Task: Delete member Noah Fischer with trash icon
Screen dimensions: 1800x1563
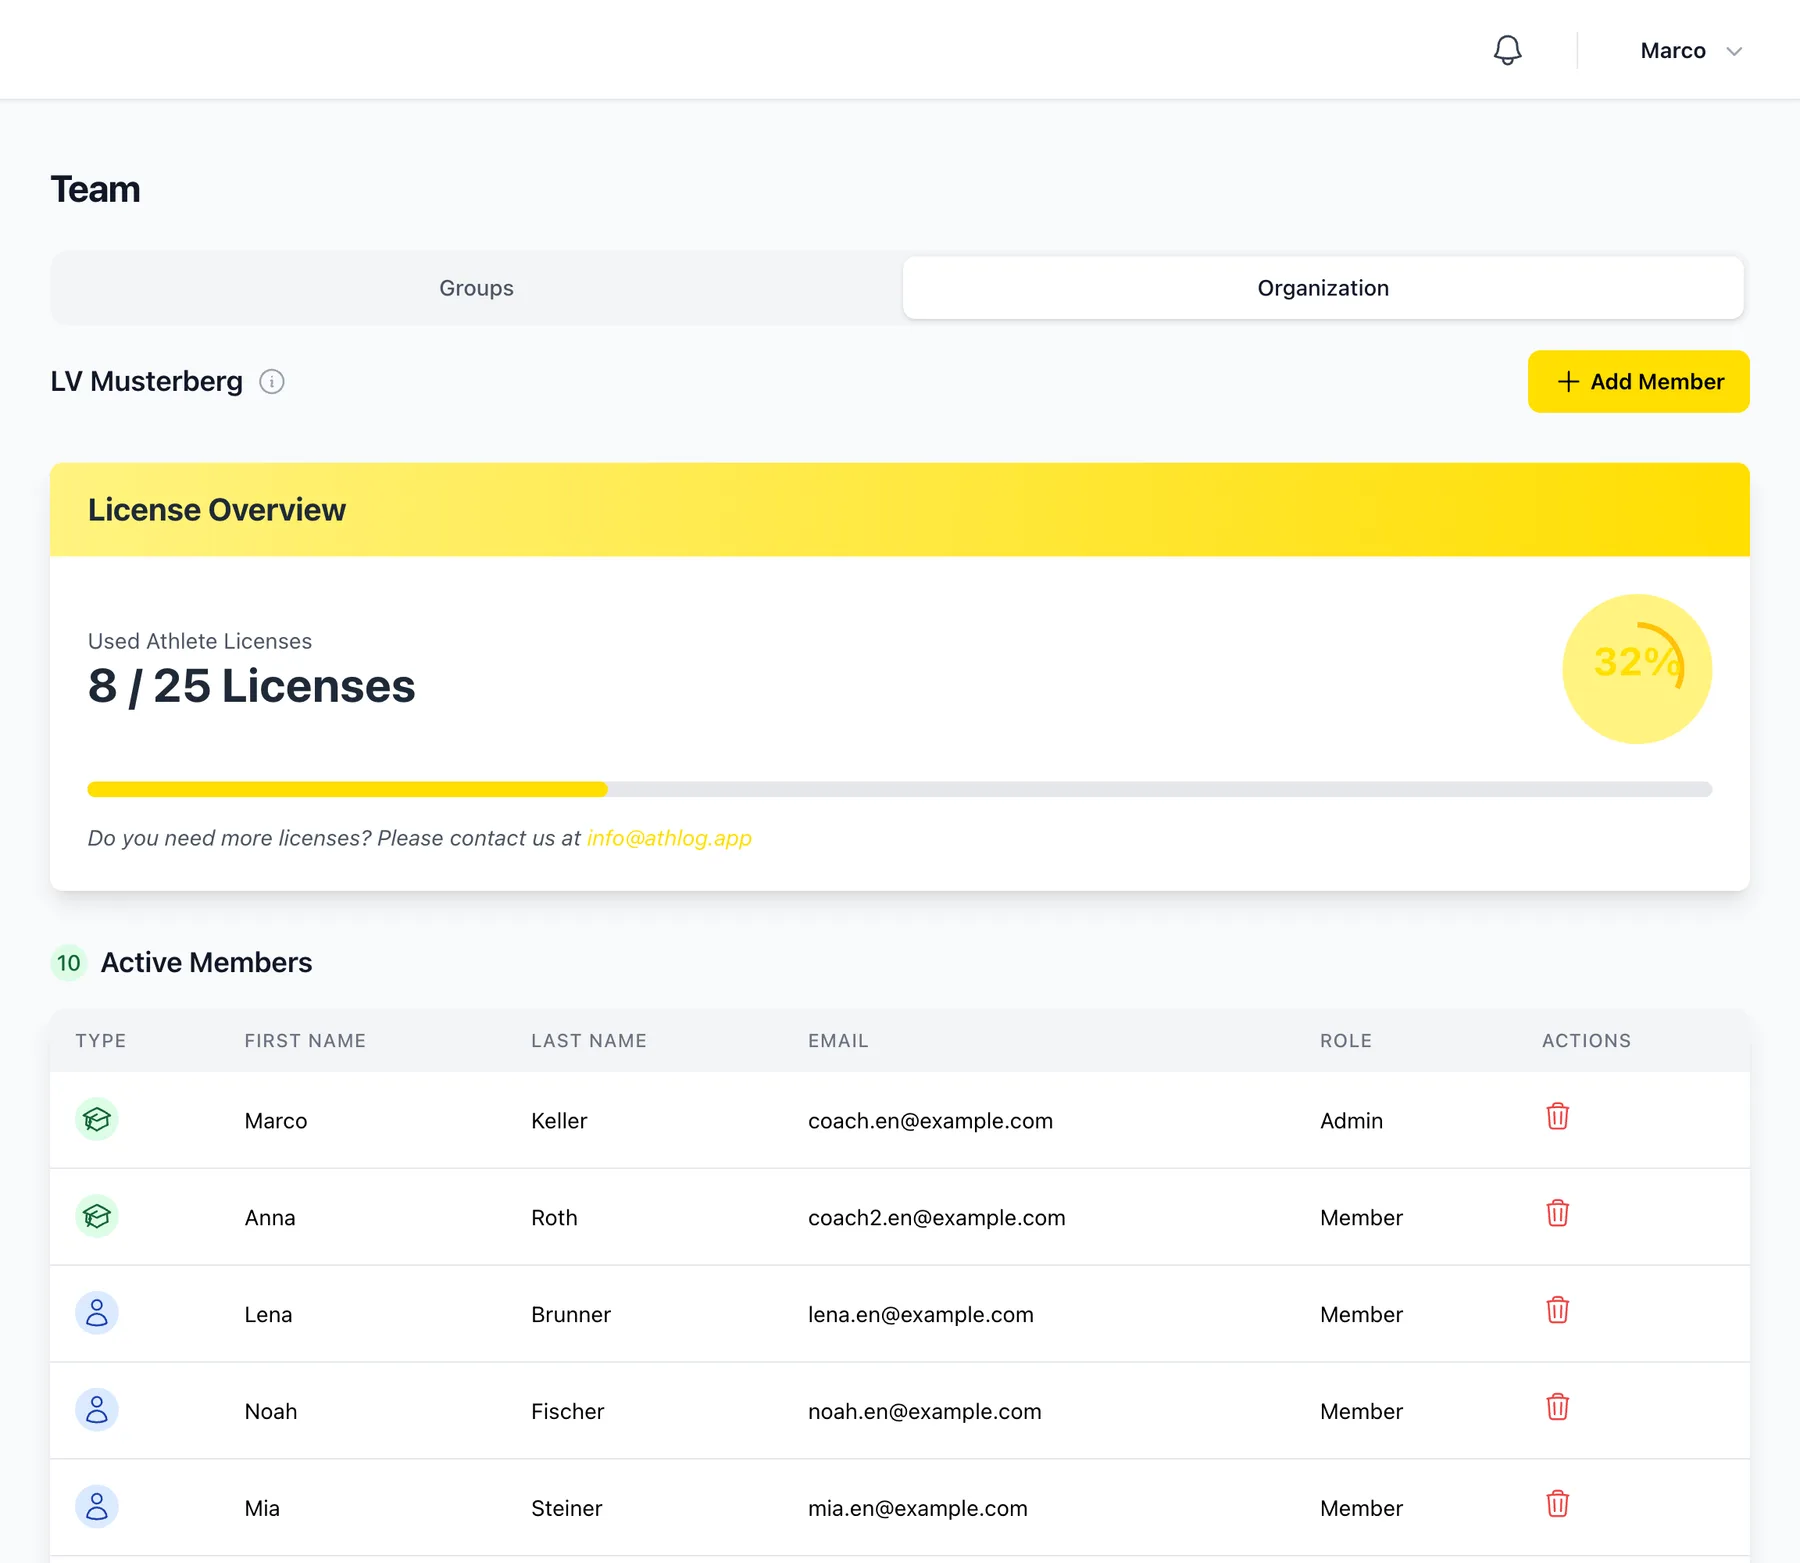Action: click(1557, 1407)
